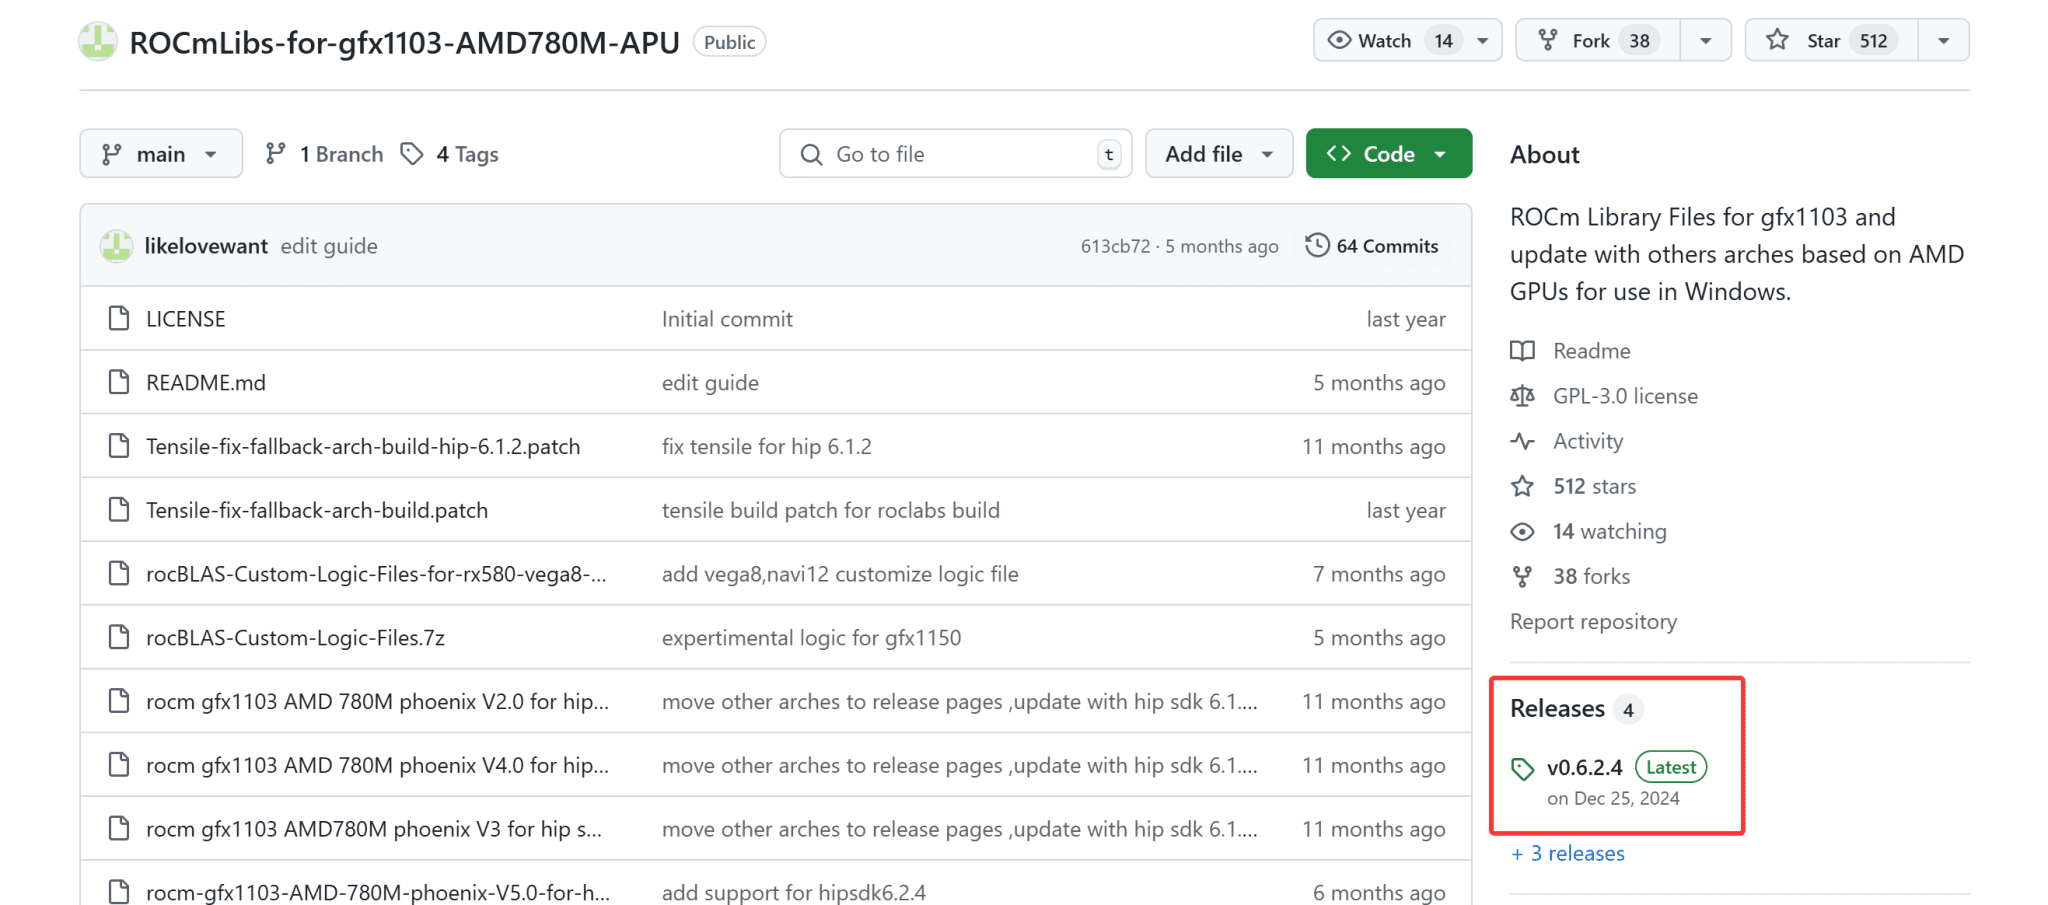Open the README.md file
Viewport: 2048px width, 905px height.
click(206, 383)
